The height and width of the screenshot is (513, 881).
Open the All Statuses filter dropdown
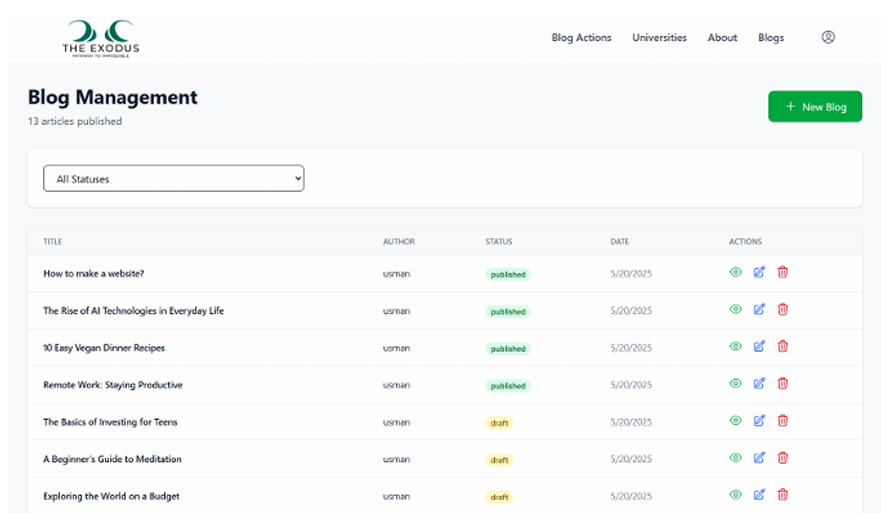(x=173, y=179)
